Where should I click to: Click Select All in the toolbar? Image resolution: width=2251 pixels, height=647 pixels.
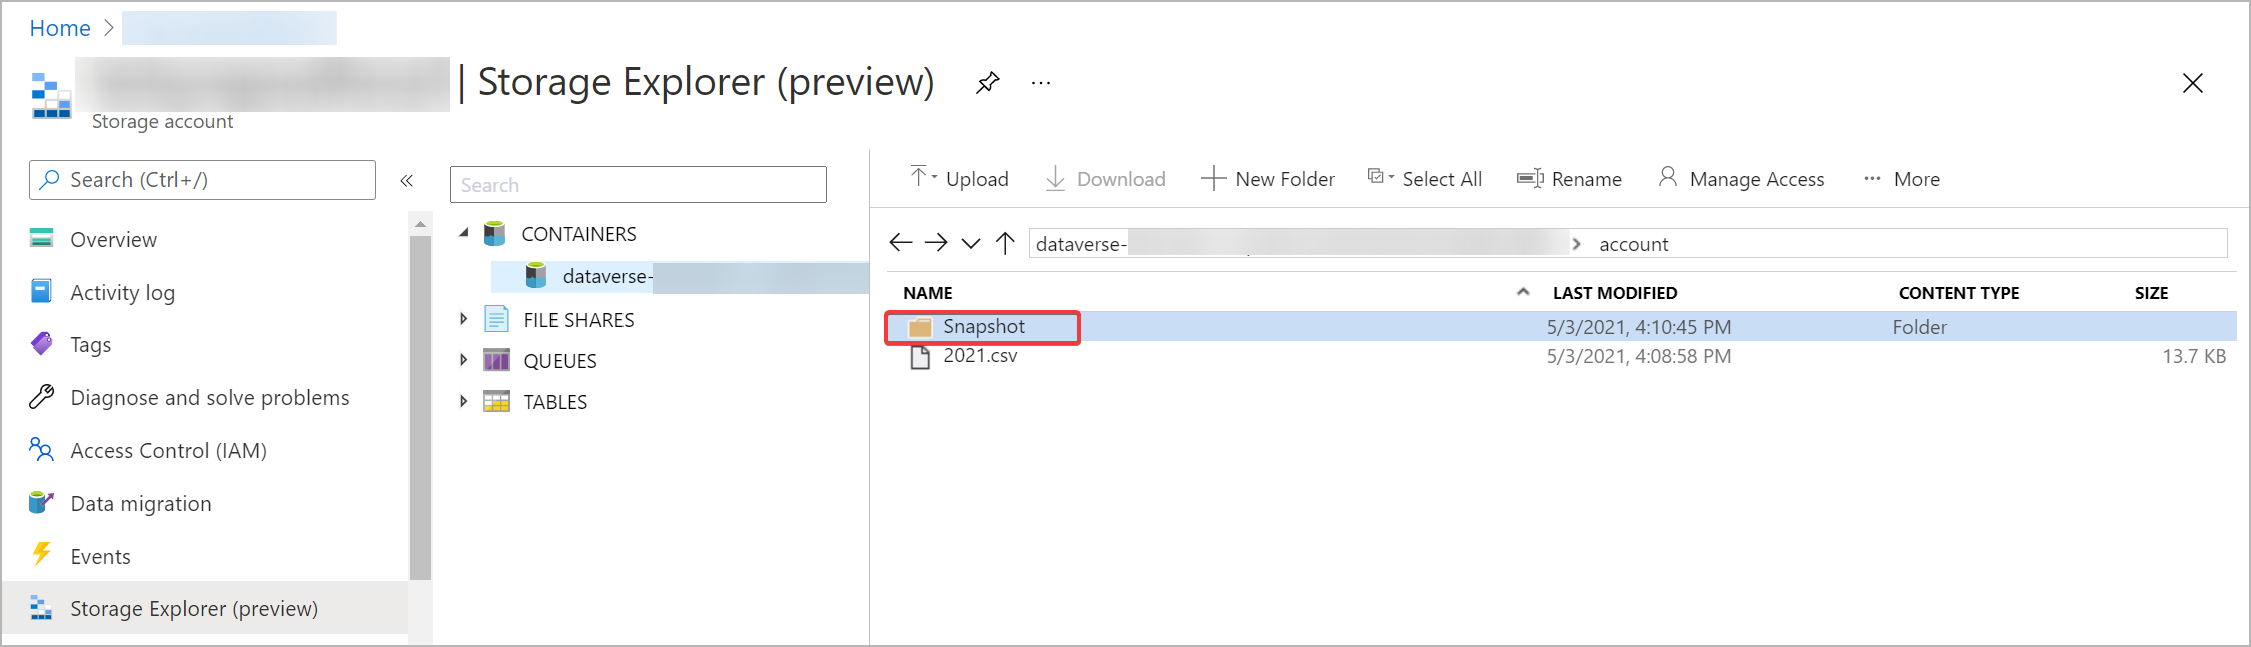pyautogui.click(x=1425, y=179)
